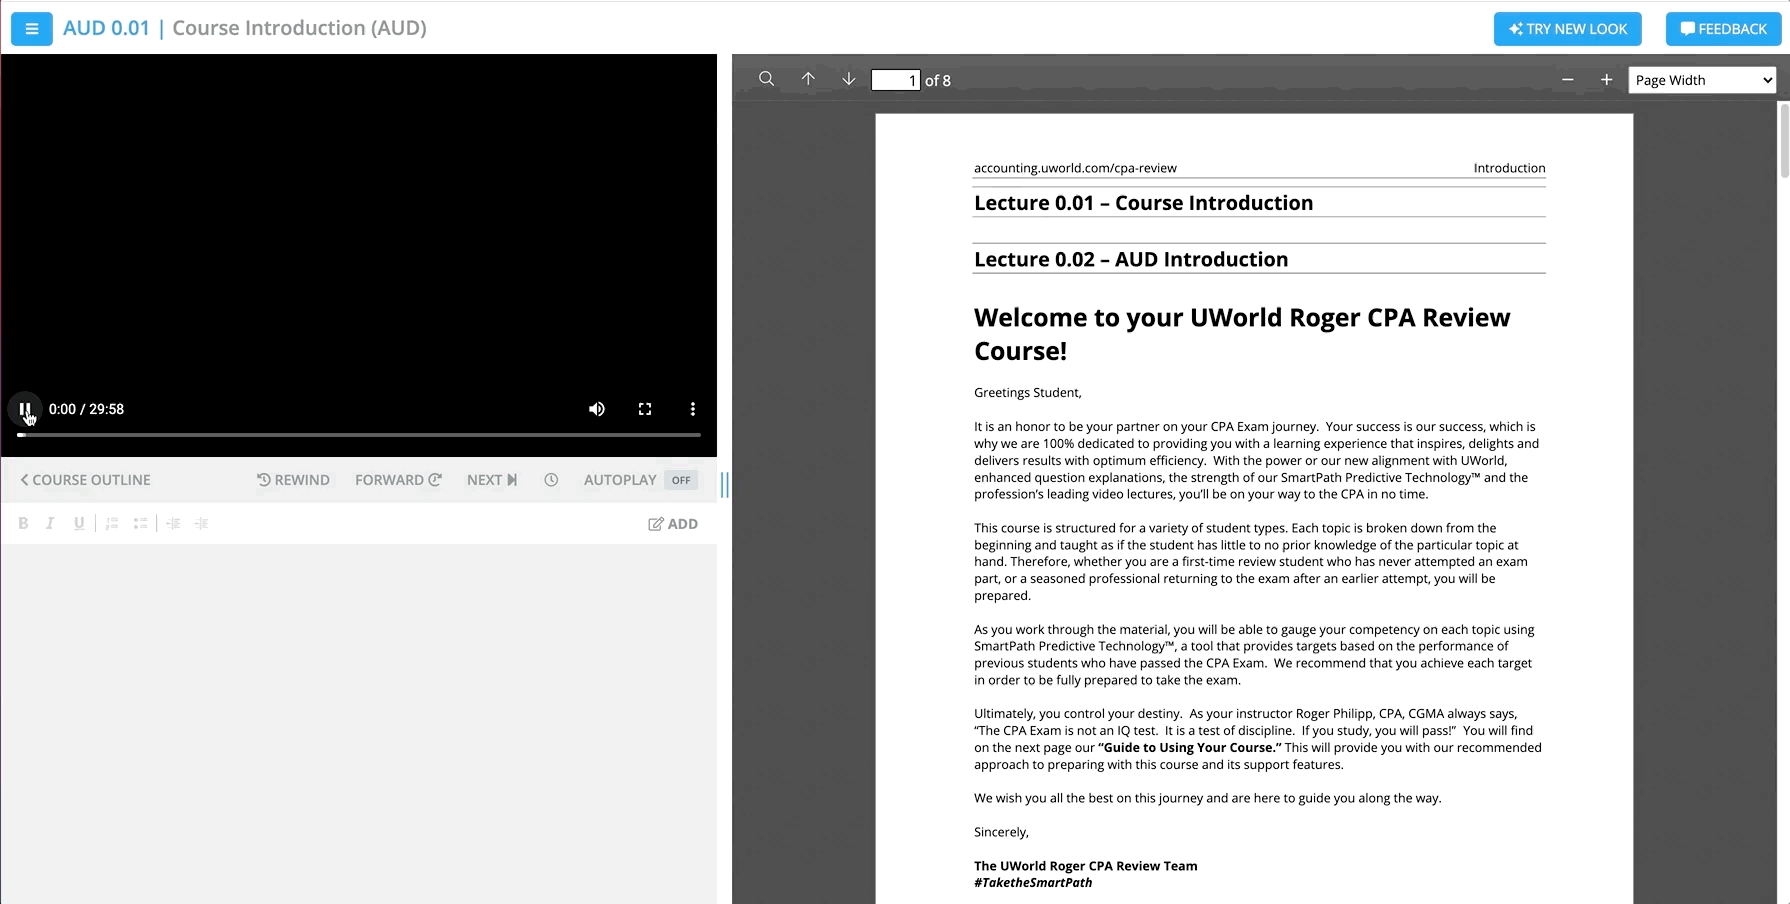Go to previous PDF page
The width and height of the screenshot is (1790, 904).
(x=808, y=79)
